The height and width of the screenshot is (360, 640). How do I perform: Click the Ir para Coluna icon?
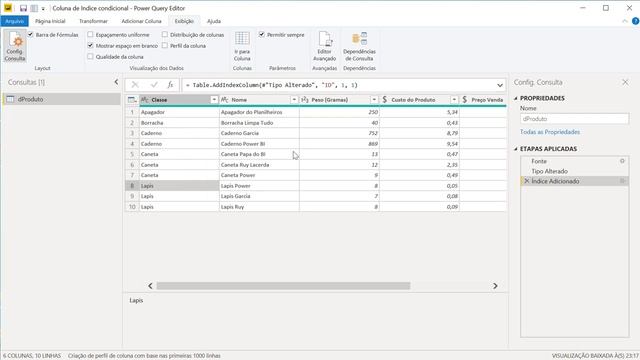click(242, 46)
